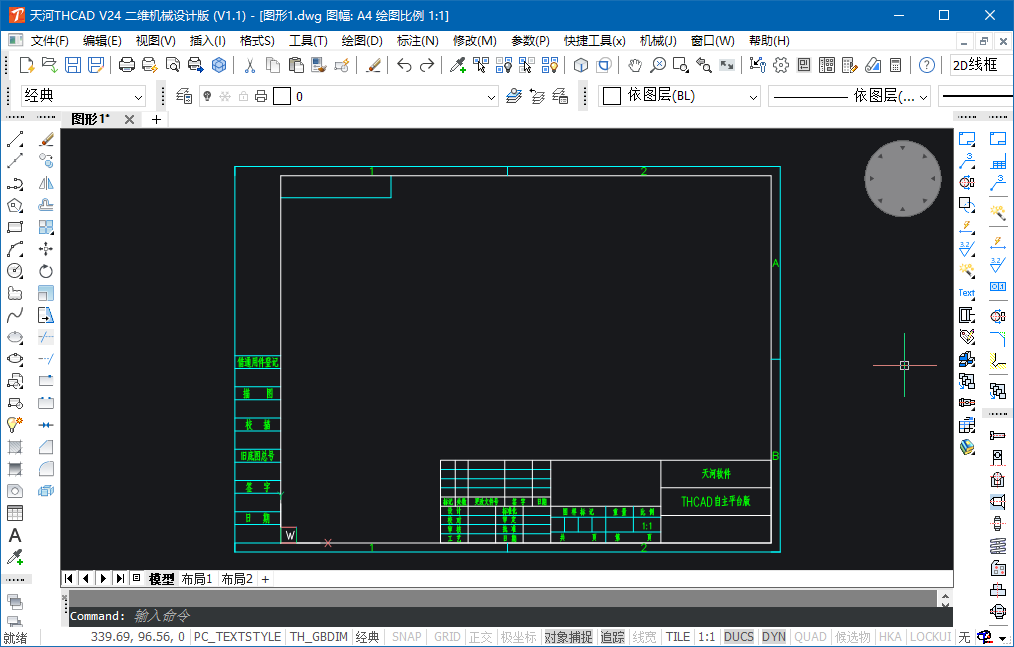Select the Rotate tool in left toolbar

click(46, 271)
